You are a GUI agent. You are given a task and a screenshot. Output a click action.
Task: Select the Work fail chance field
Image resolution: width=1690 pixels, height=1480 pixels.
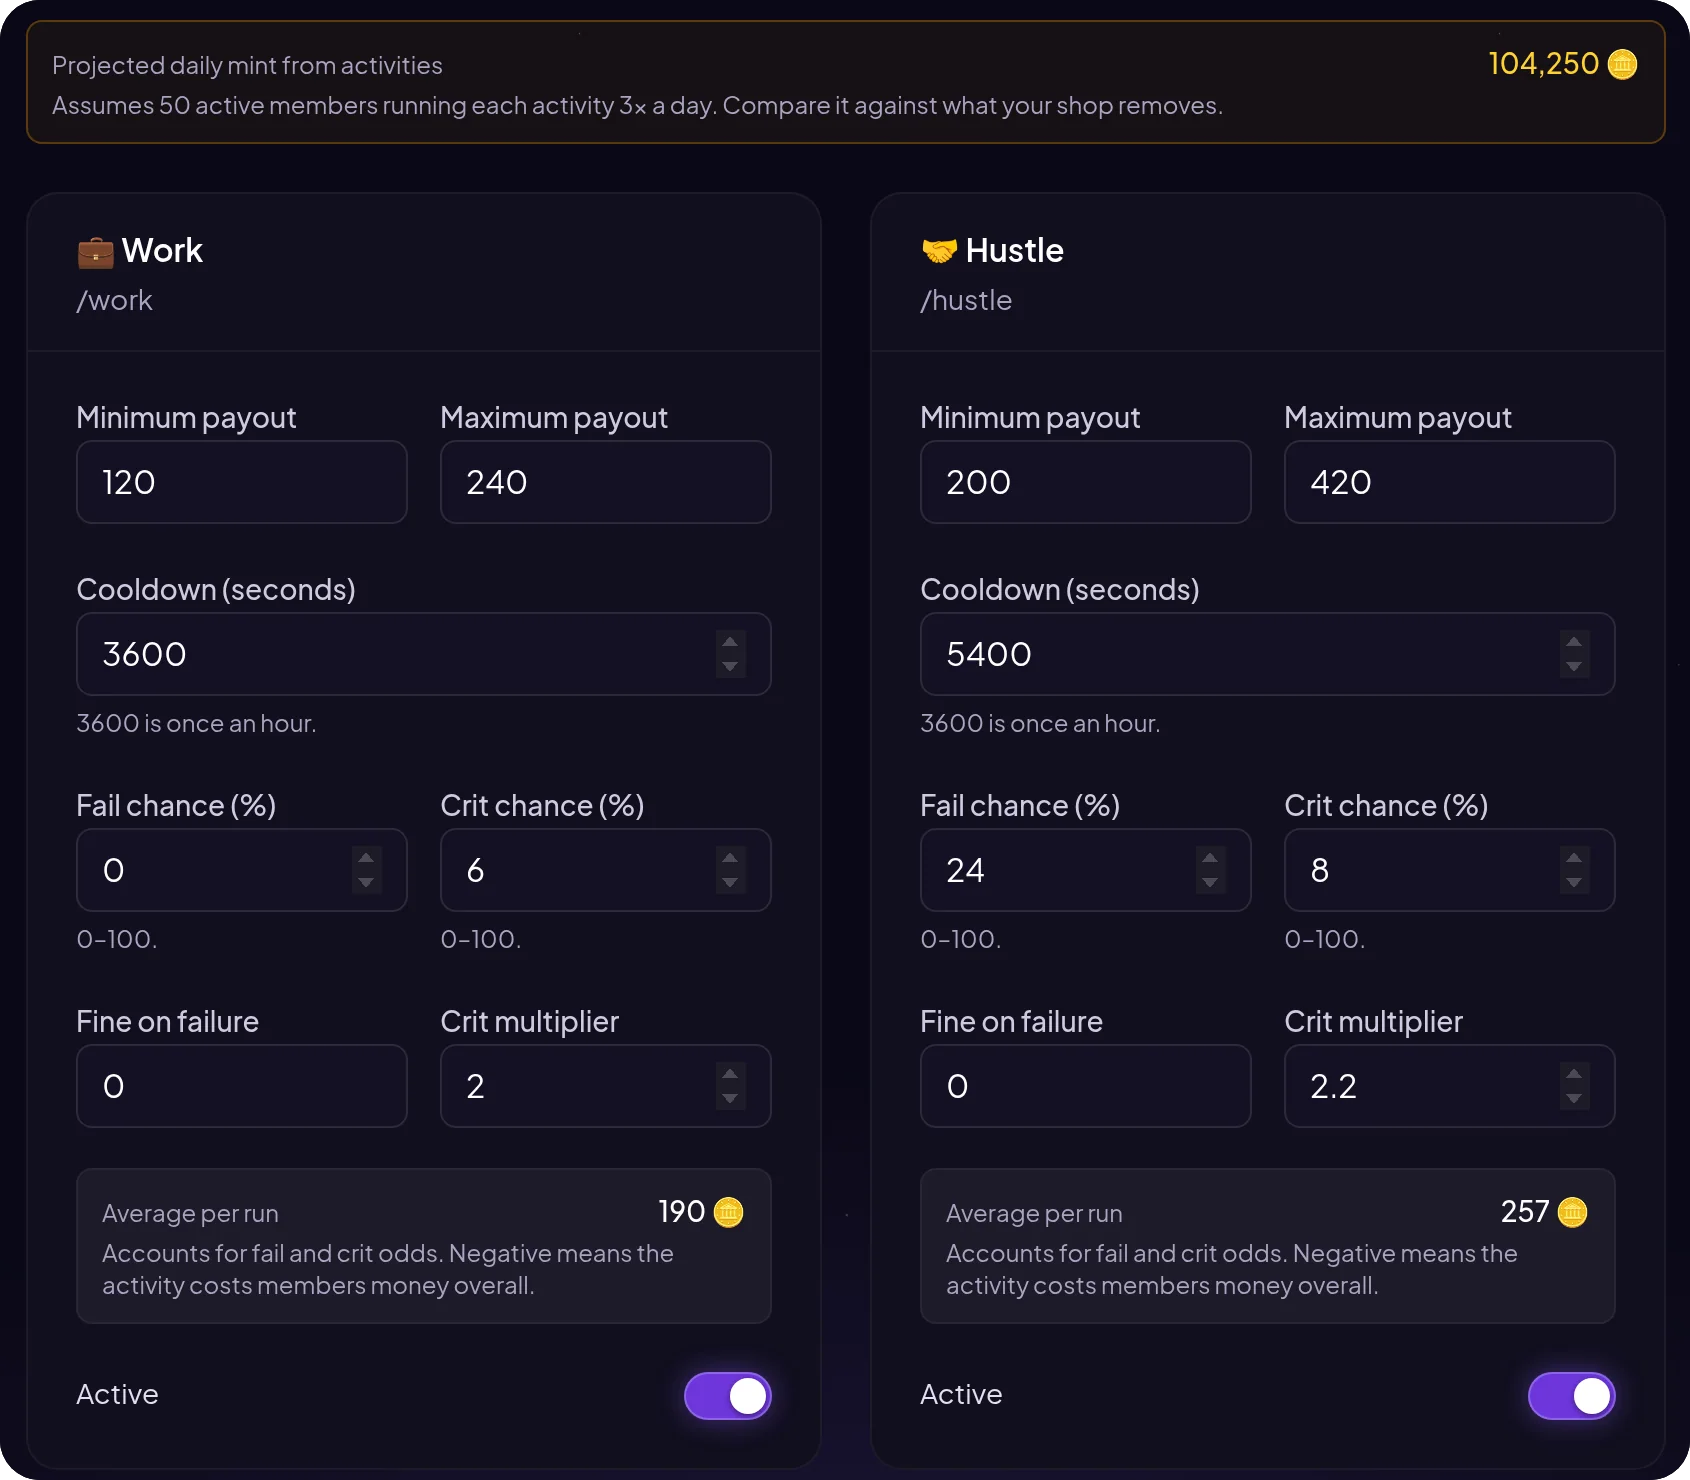click(x=242, y=870)
